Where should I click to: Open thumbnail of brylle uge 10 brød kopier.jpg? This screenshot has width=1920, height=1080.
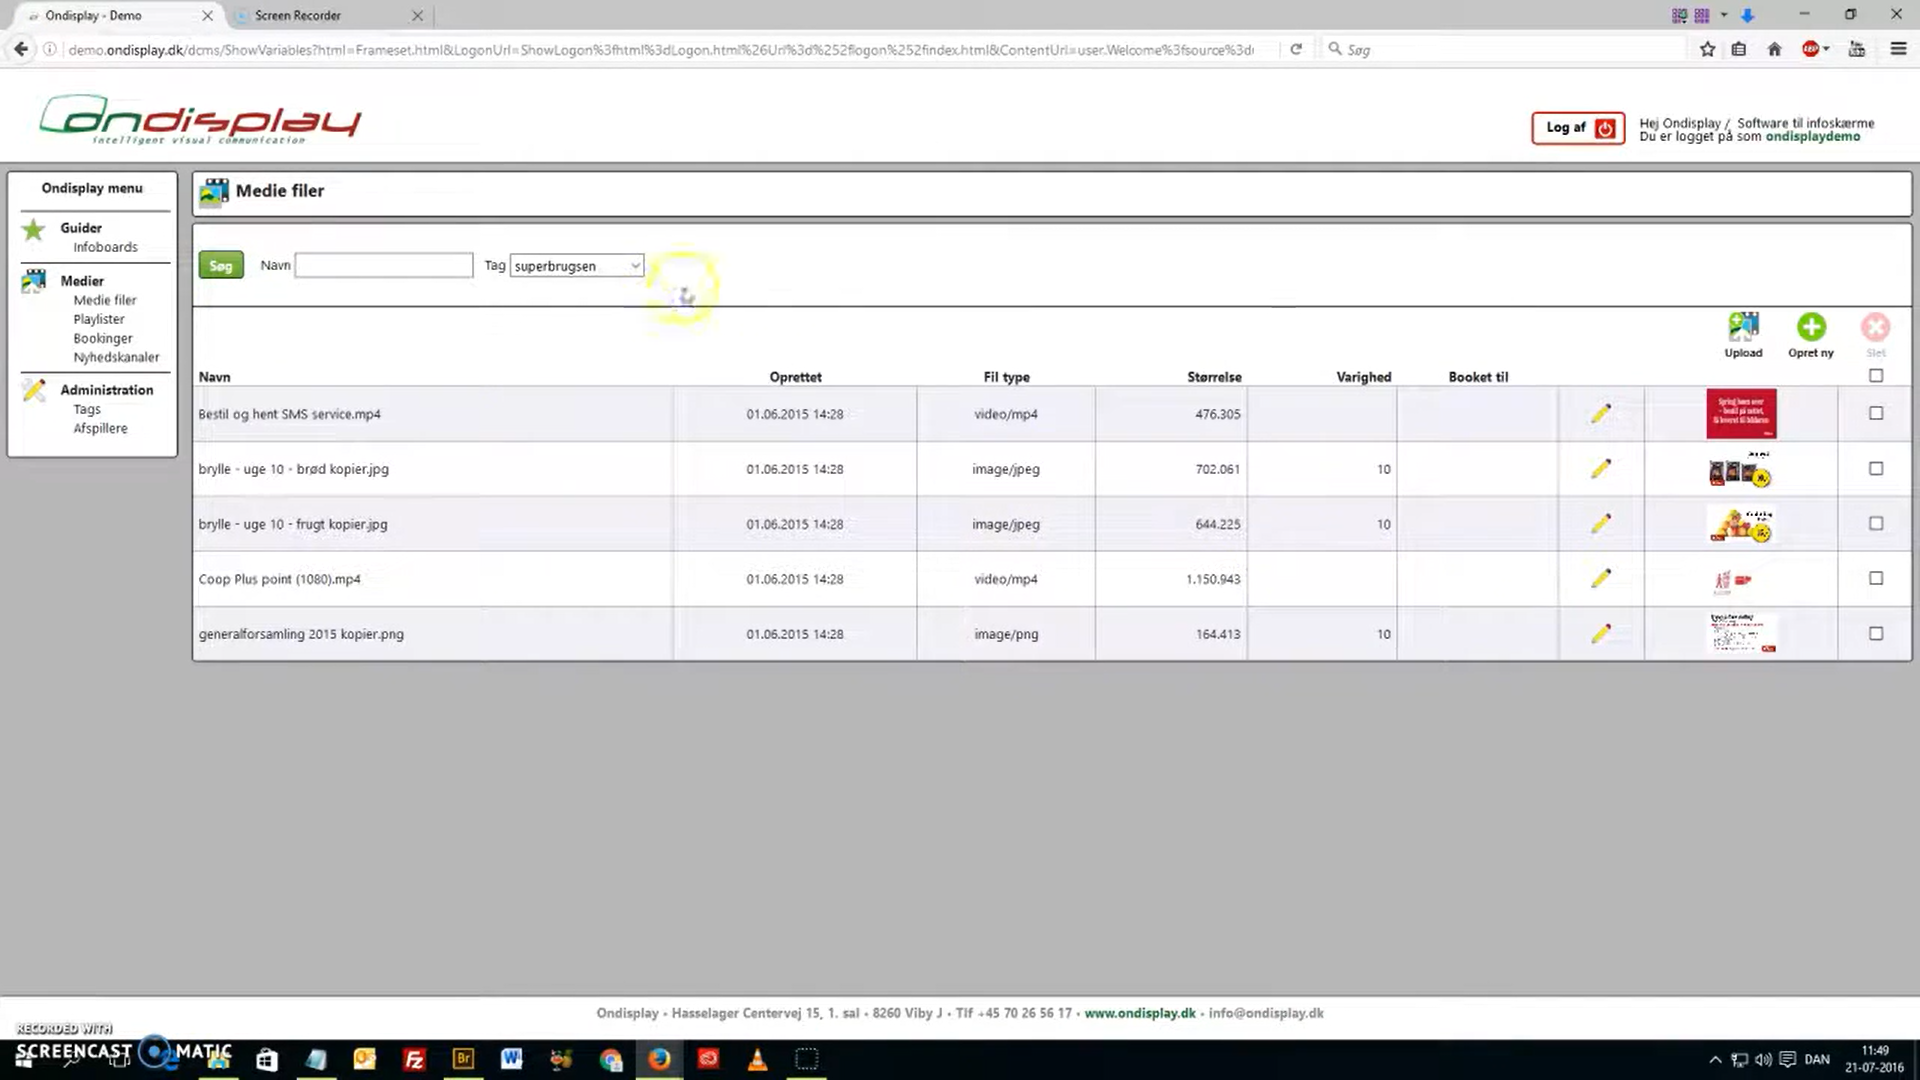(1741, 469)
